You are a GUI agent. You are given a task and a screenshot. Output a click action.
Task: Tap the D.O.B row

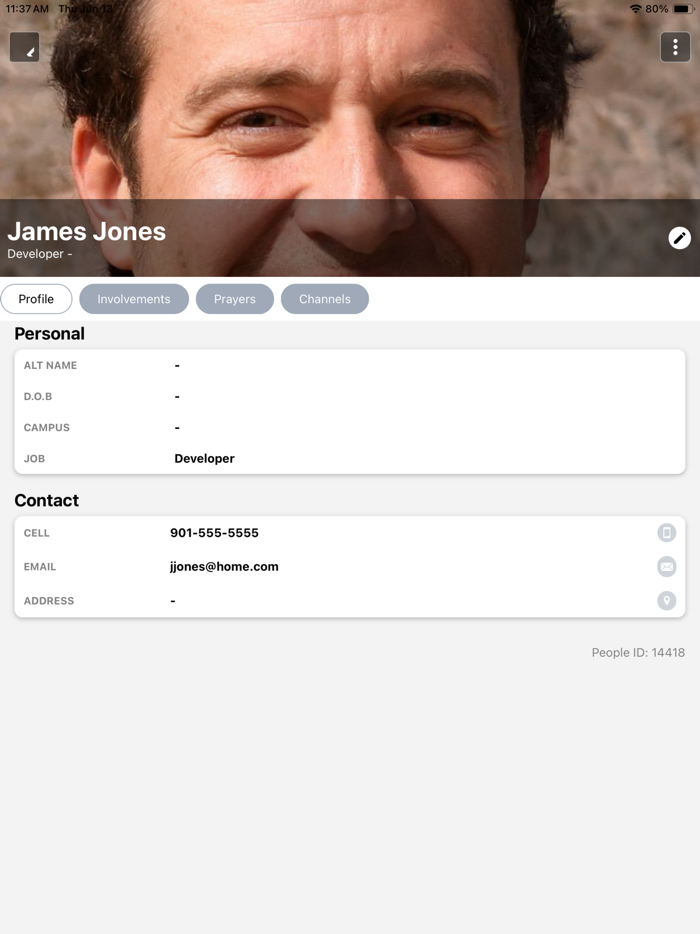pyautogui.click(x=350, y=396)
